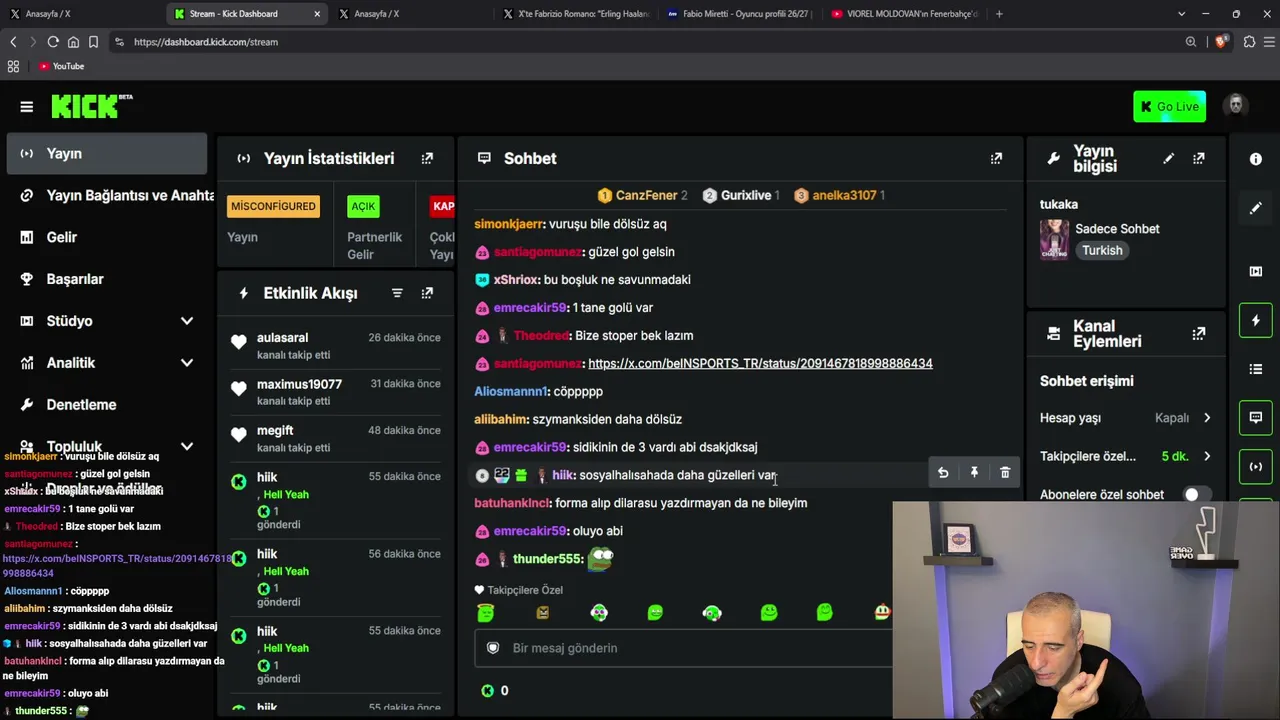Toggle the chat bubble icon in right rail
This screenshot has height=720, width=1280.
tap(1256, 417)
